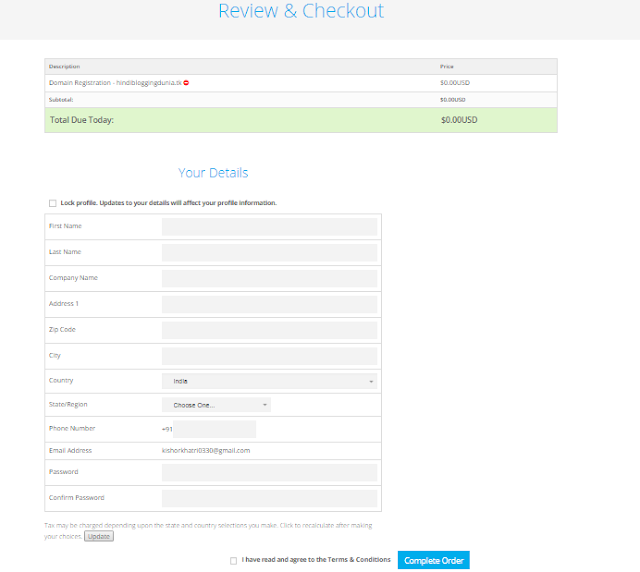This screenshot has height=572, width=640.
Task: Click the Domain Registration item description
Action: (x=114, y=83)
